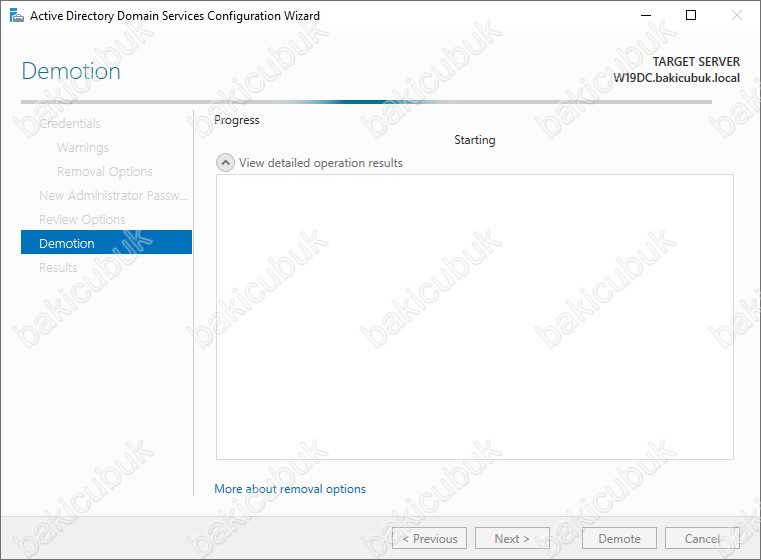Click inside the detailed operation results box

coord(475,317)
